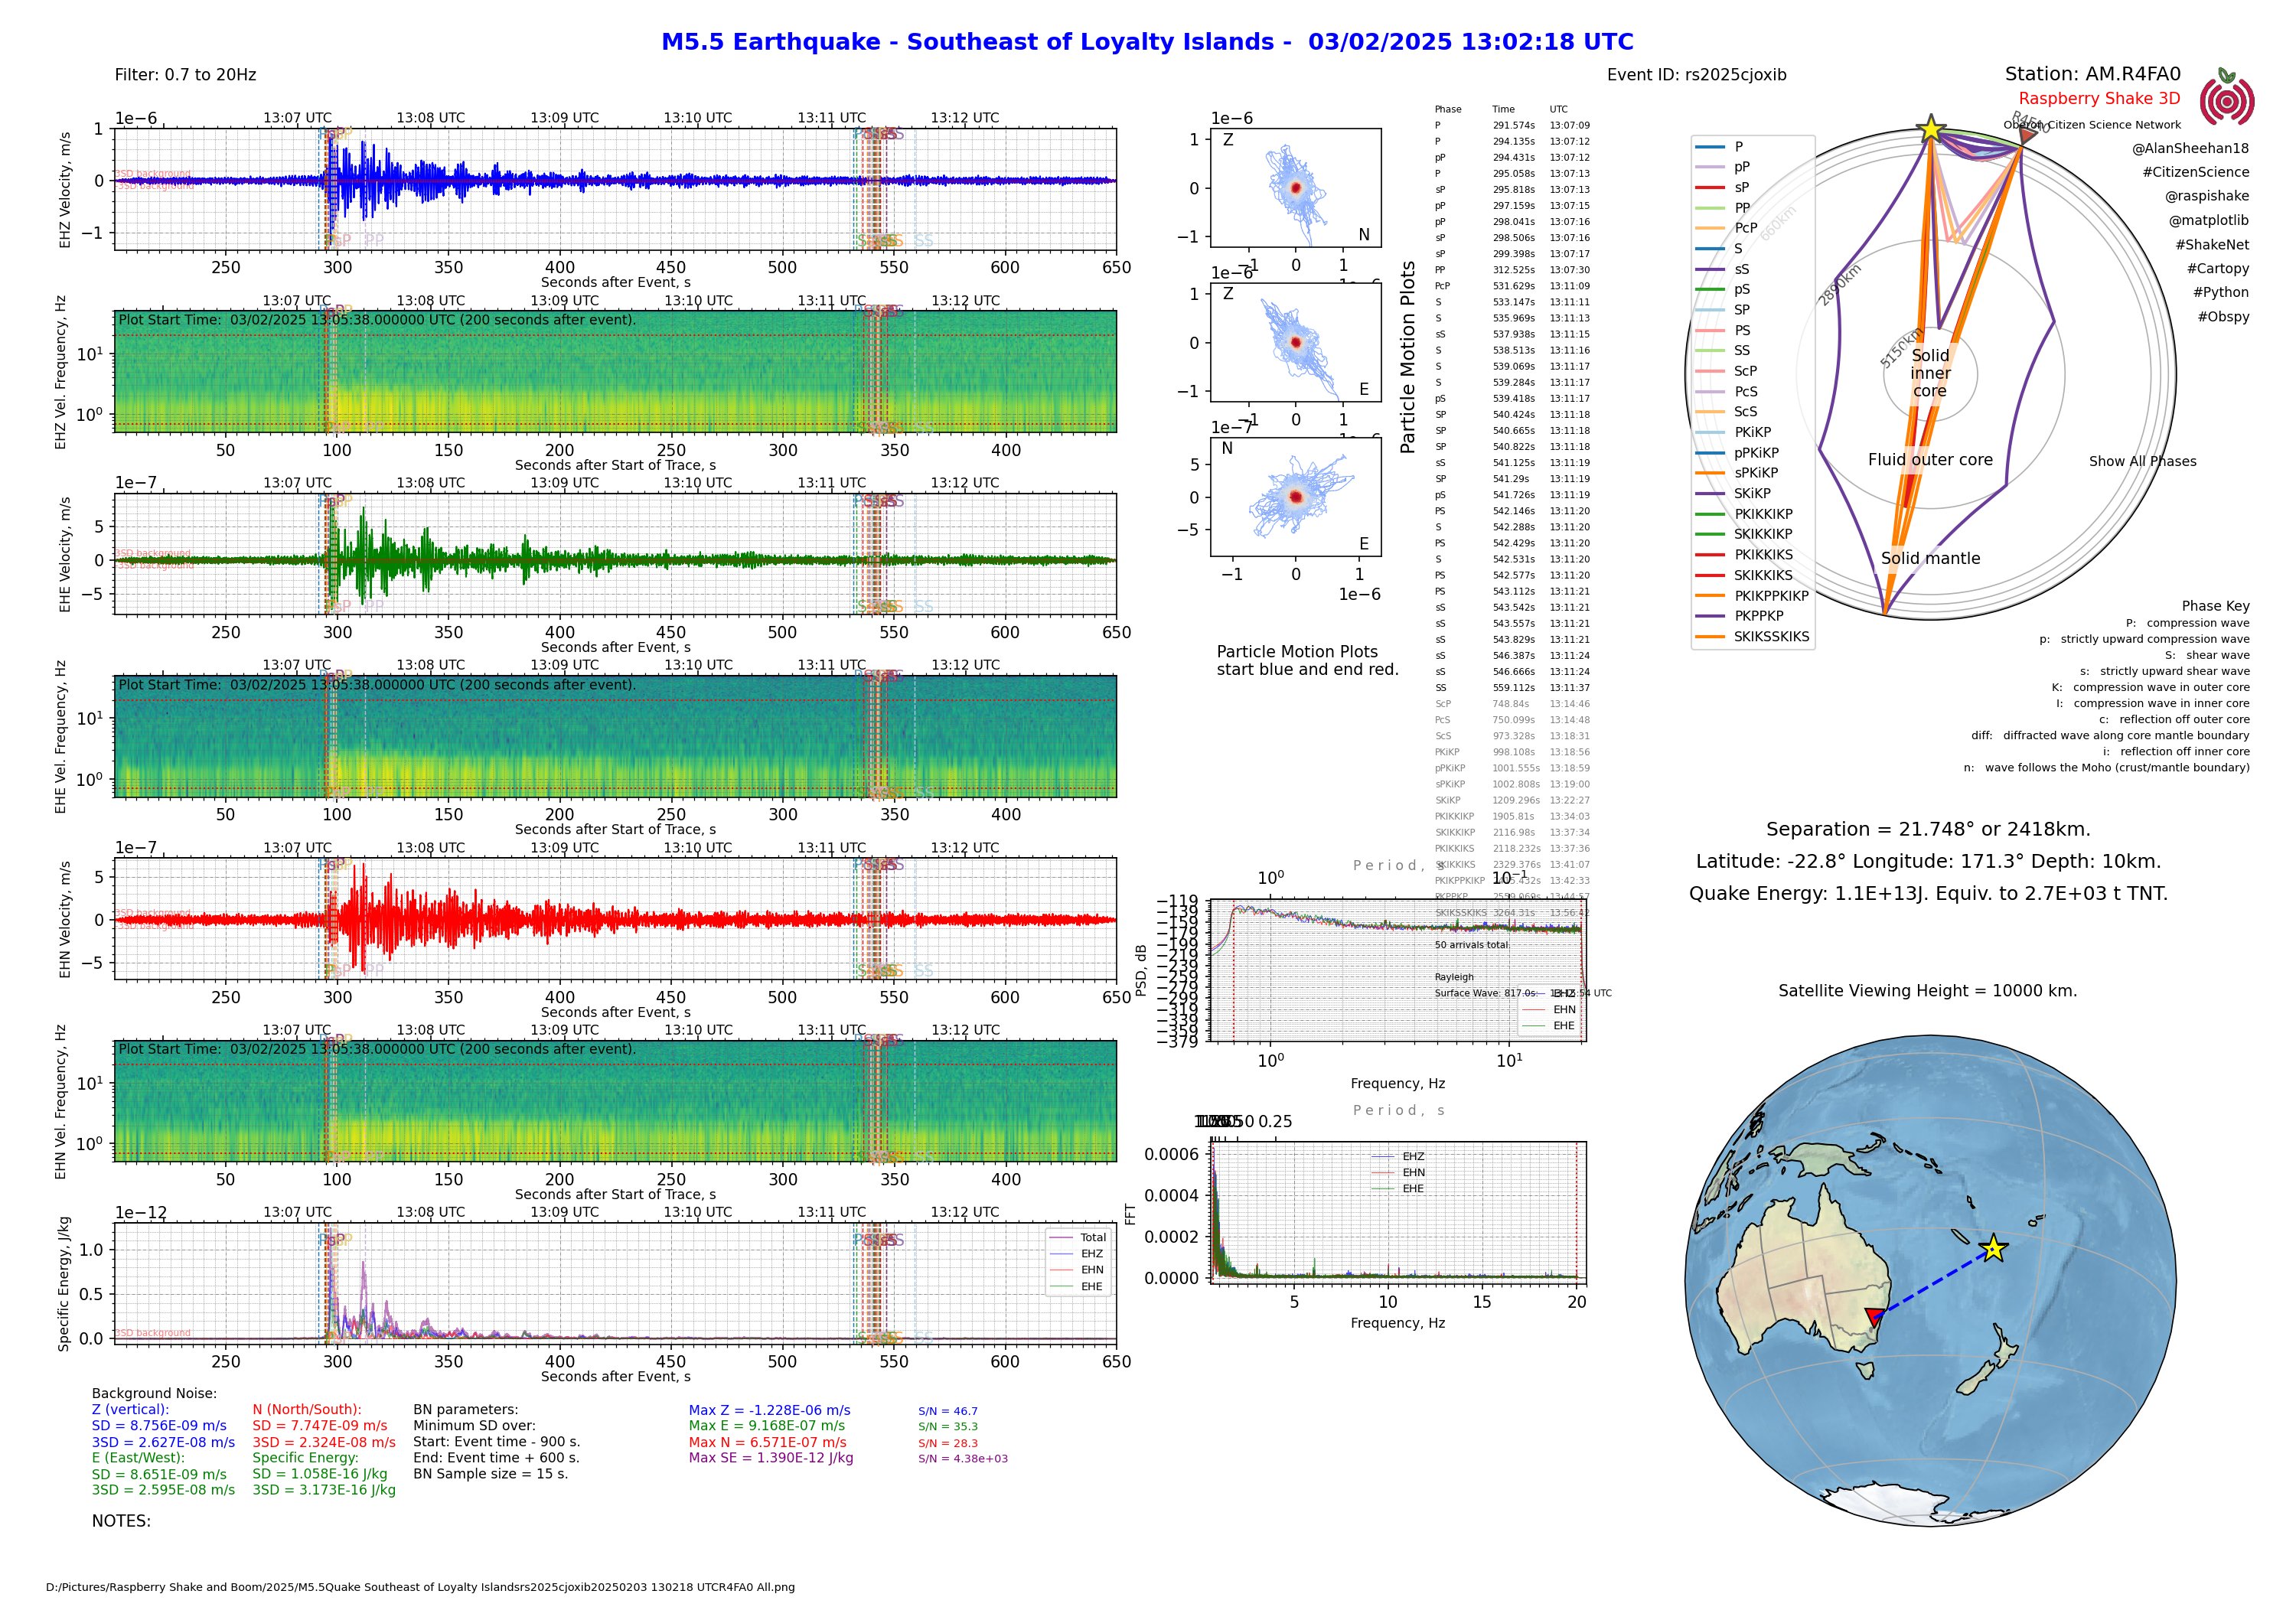Viewport: 2296px width, 1607px height.
Task: Click the yellow star on the globe map
Action: click(1993, 1248)
